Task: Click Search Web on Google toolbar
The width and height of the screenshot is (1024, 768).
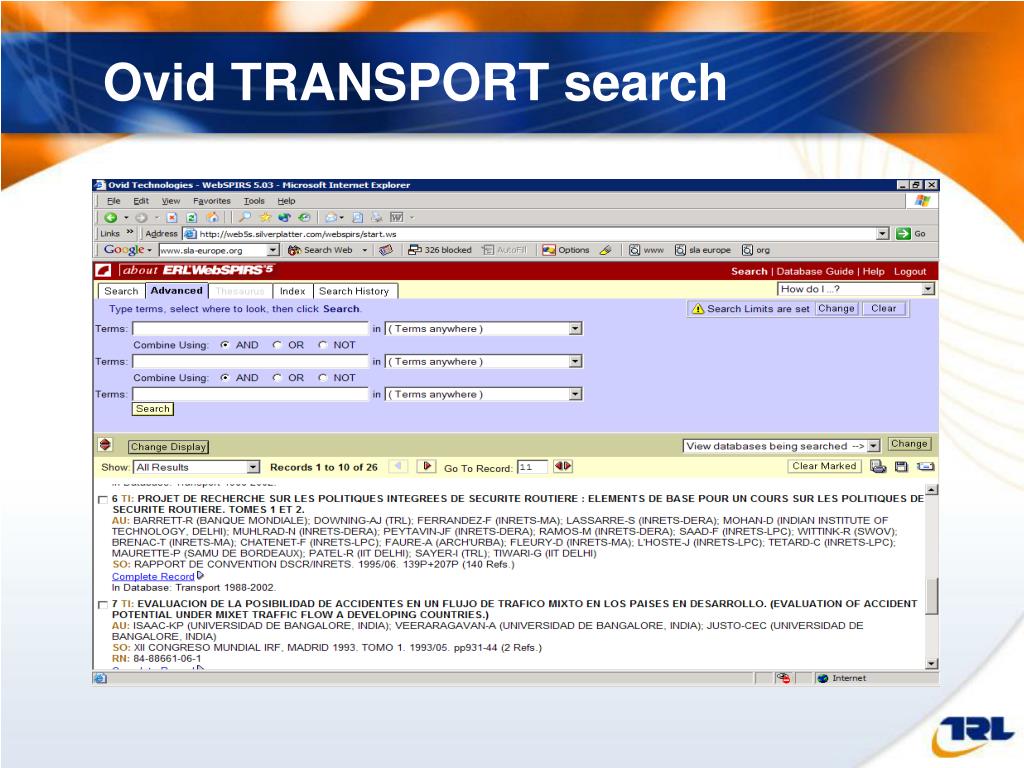Action: tap(321, 250)
